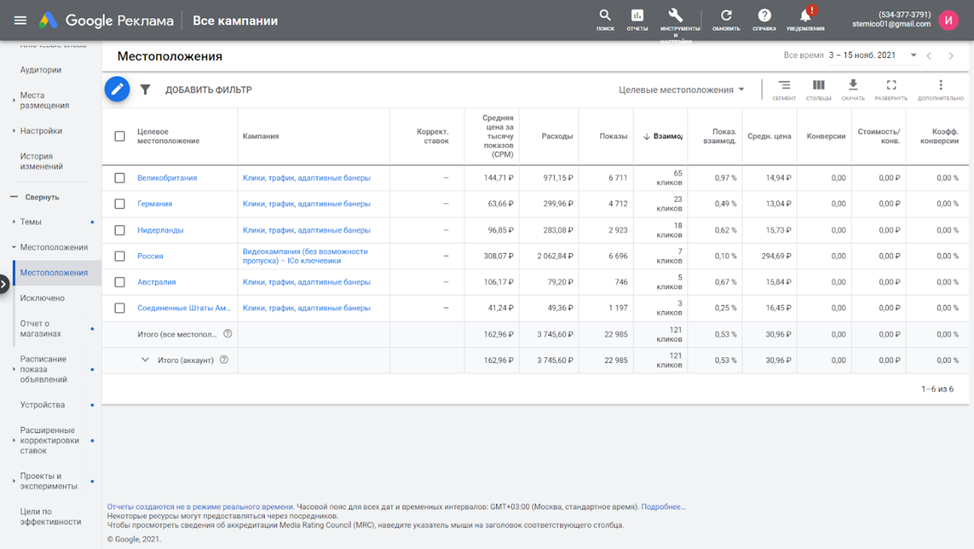Open the hamburger main menu

point(20,20)
